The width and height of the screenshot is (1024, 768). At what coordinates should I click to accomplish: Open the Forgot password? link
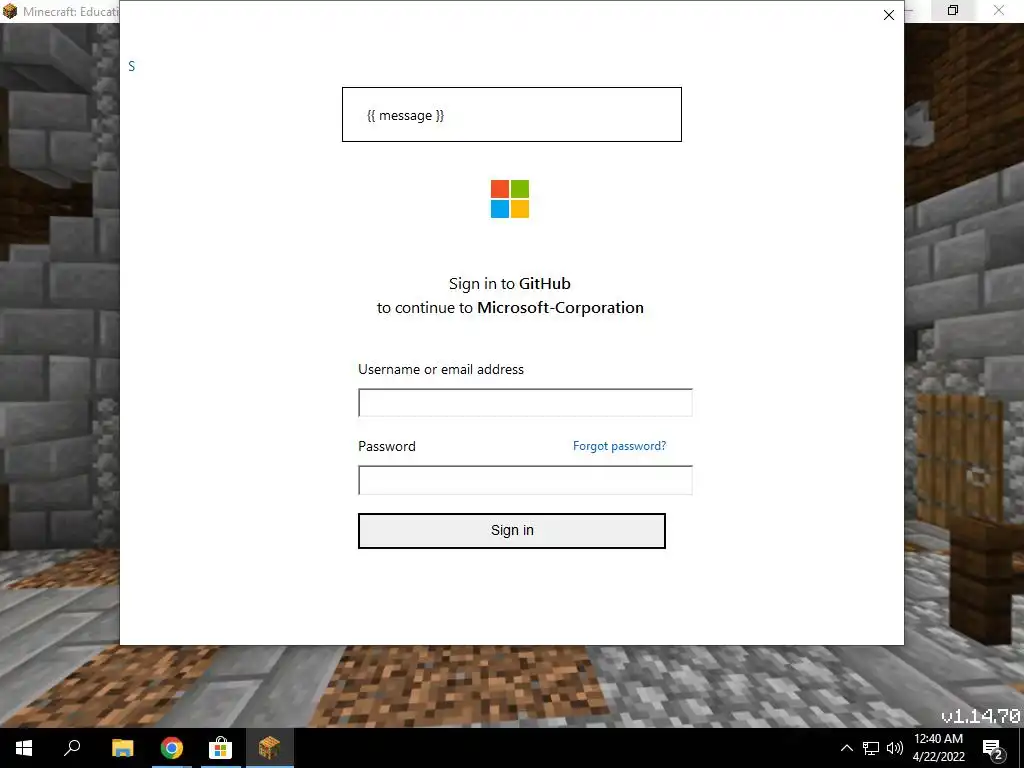pyautogui.click(x=619, y=446)
